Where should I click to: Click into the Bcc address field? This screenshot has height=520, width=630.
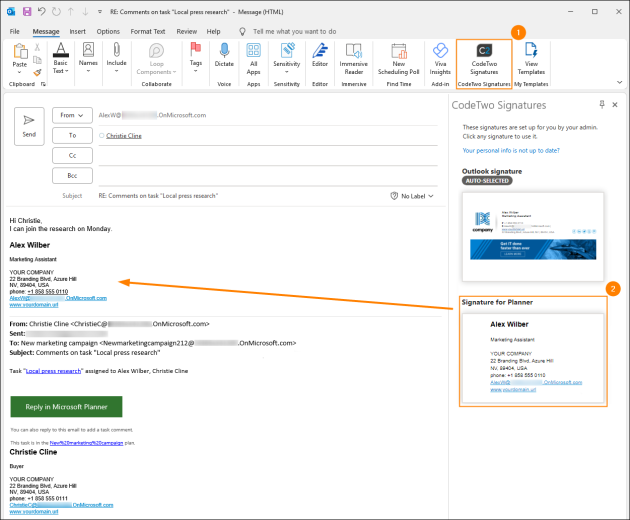coord(268,176)
